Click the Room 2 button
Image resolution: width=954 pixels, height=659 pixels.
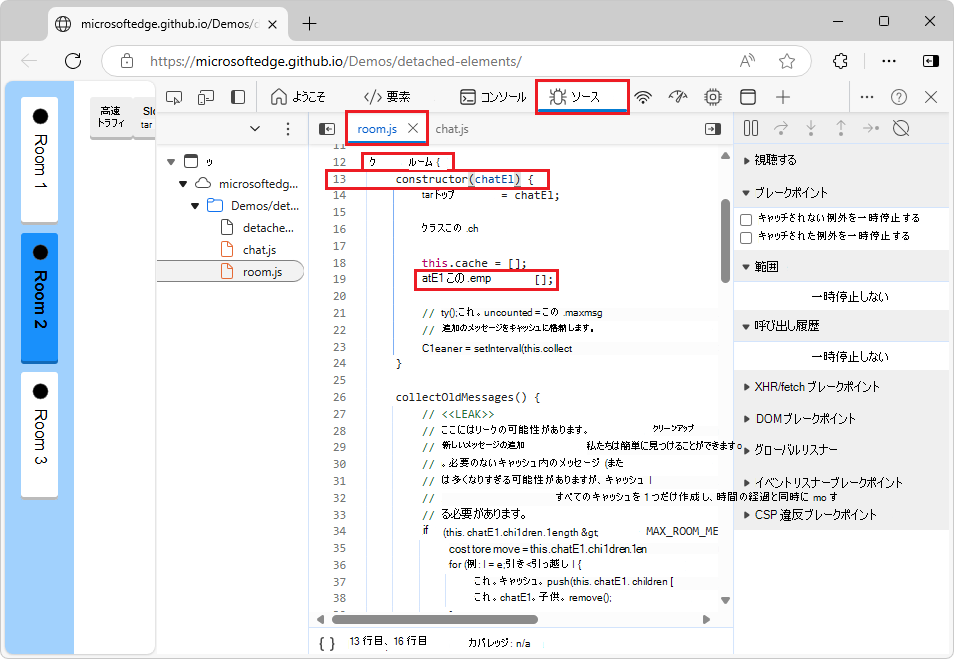40,298
